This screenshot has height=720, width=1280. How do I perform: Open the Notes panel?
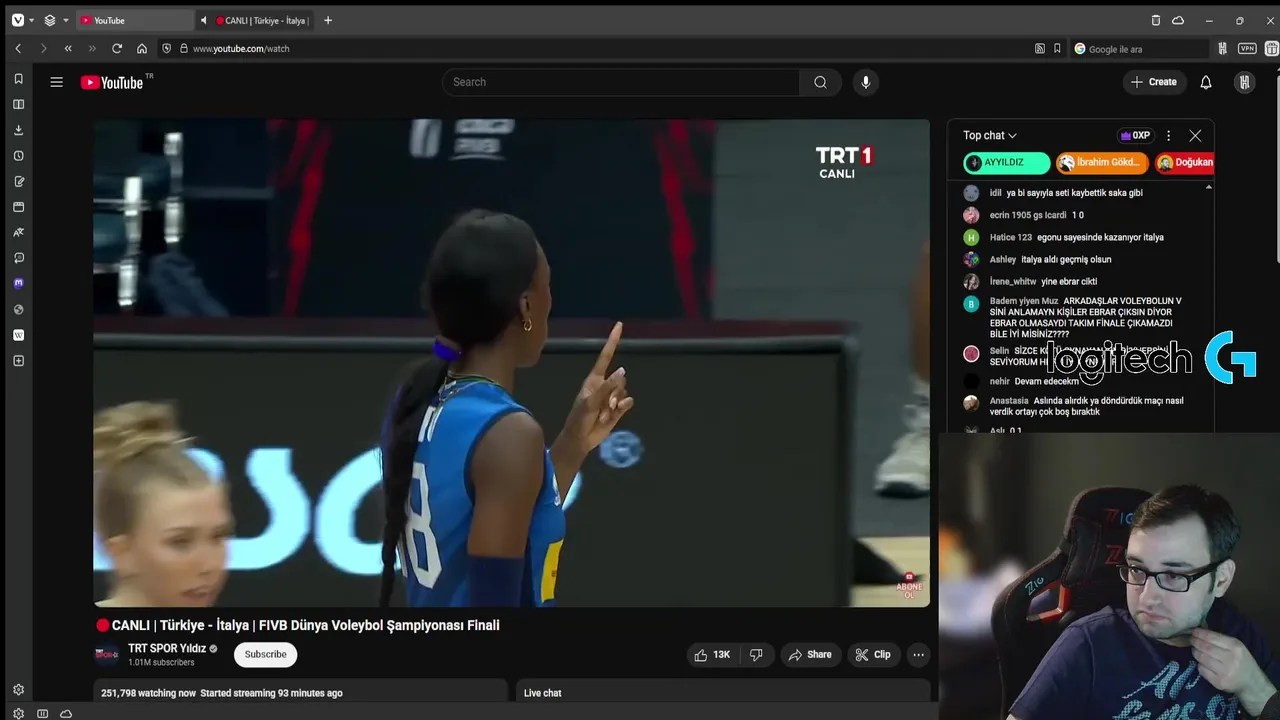[18, 181]
